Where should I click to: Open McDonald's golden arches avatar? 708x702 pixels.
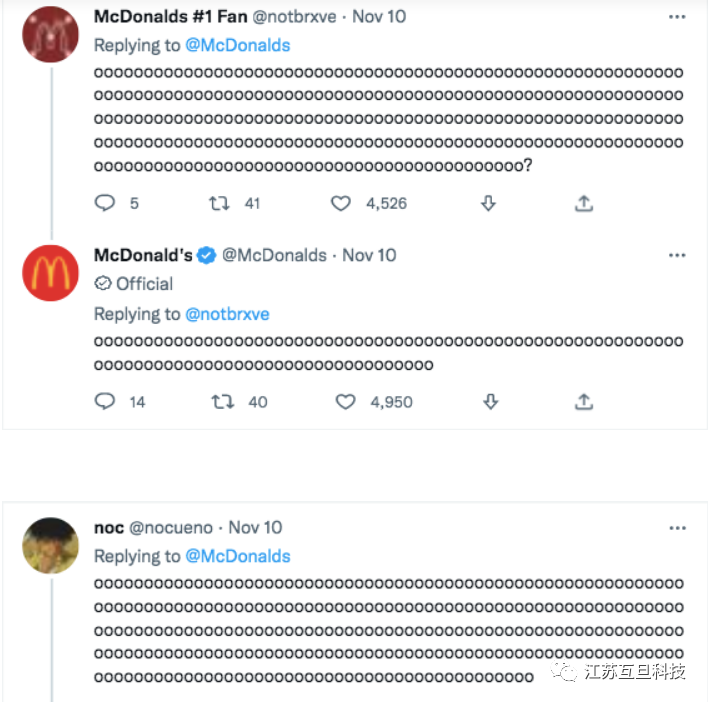pos(50,272)
